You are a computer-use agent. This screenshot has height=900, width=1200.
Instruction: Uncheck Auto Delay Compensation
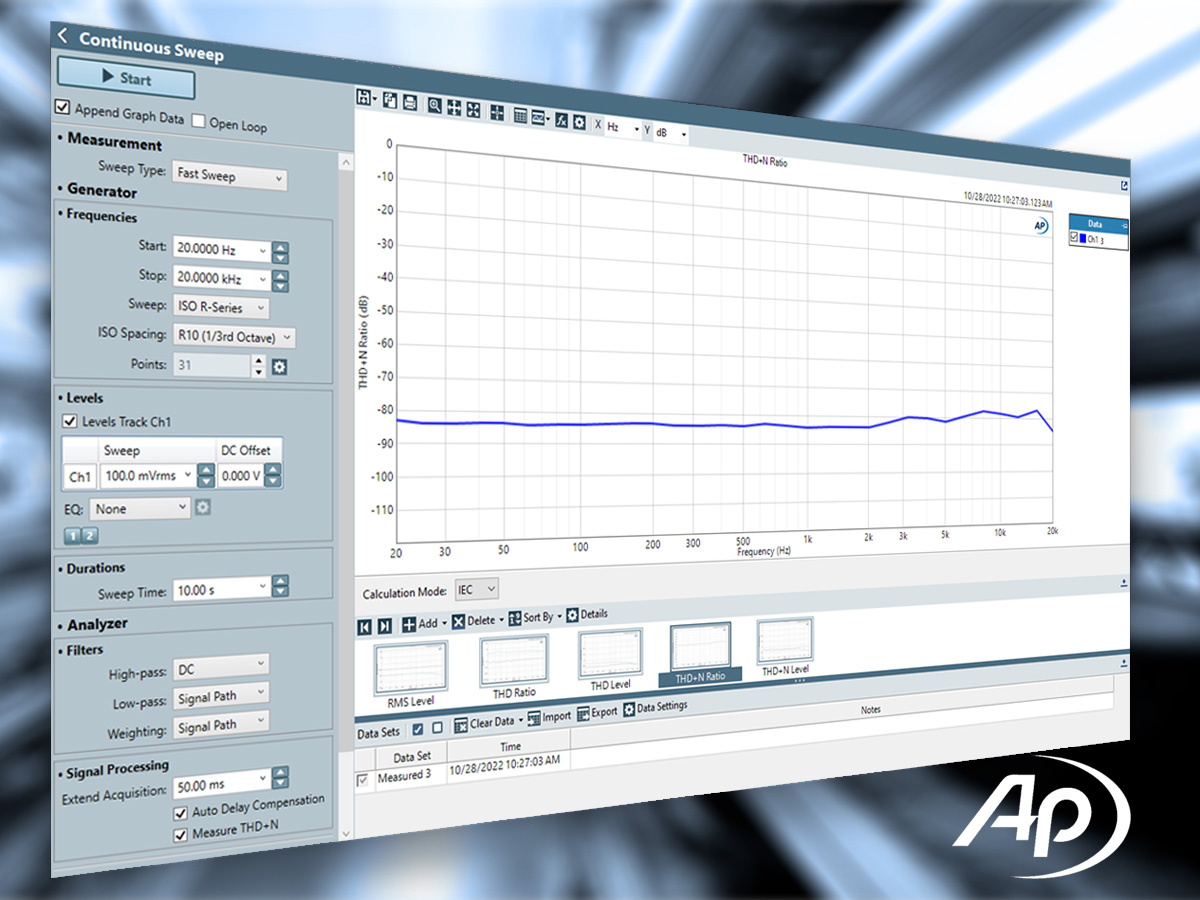(x=181, y=813)
